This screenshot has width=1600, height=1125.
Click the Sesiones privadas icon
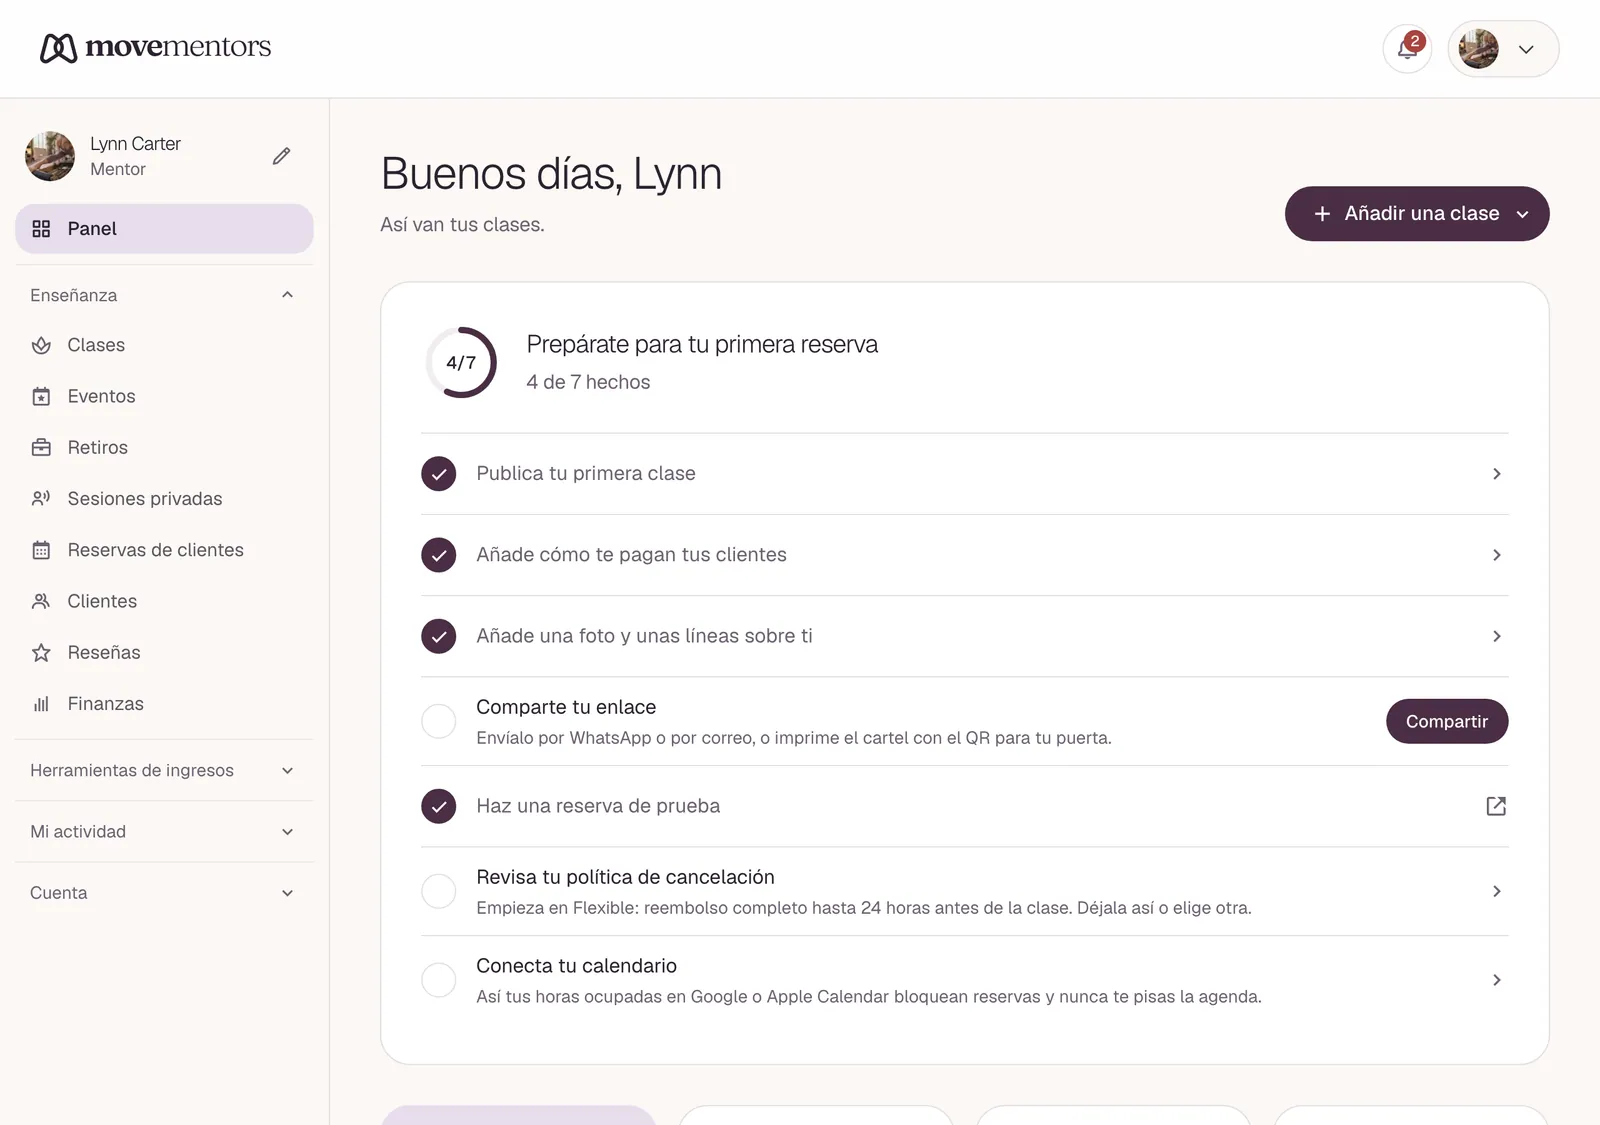click(41, 499)
